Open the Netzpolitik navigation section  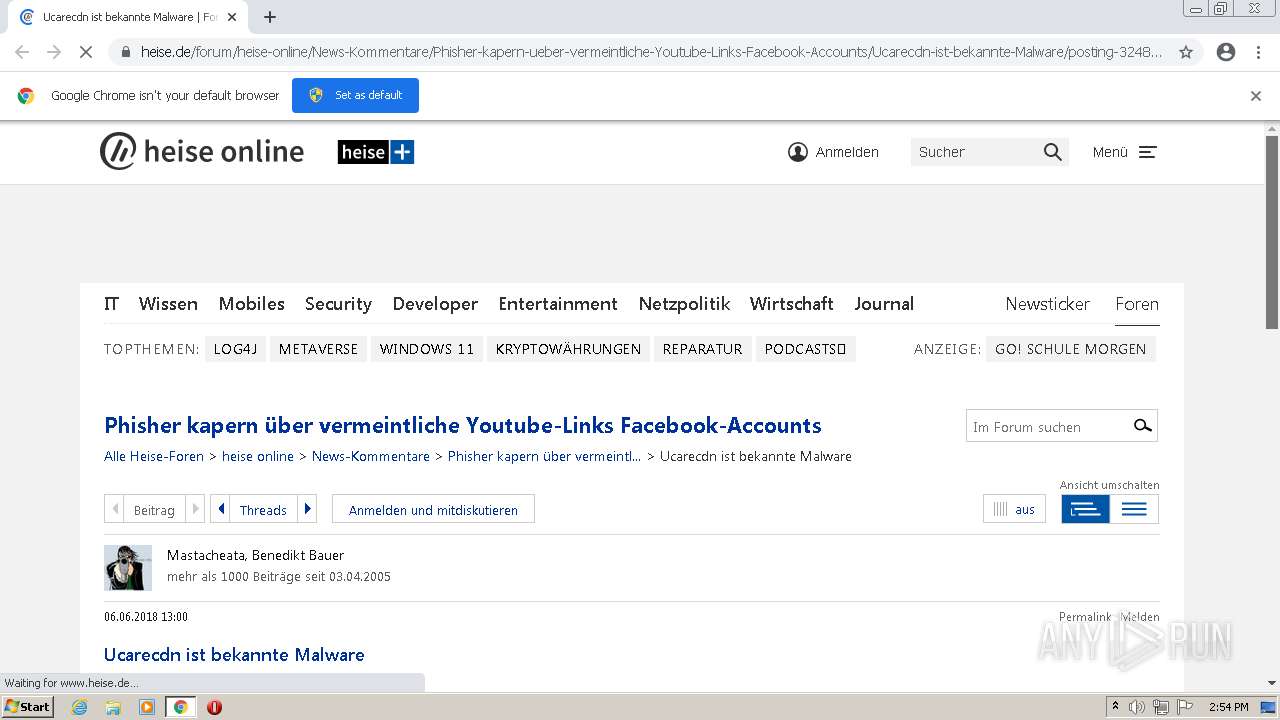click(684, 304)
